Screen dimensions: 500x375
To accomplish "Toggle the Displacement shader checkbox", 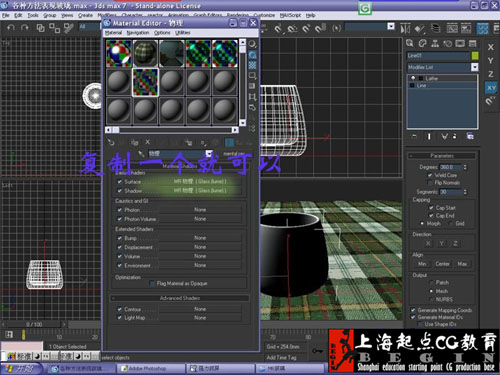I will tap(119, 247).
